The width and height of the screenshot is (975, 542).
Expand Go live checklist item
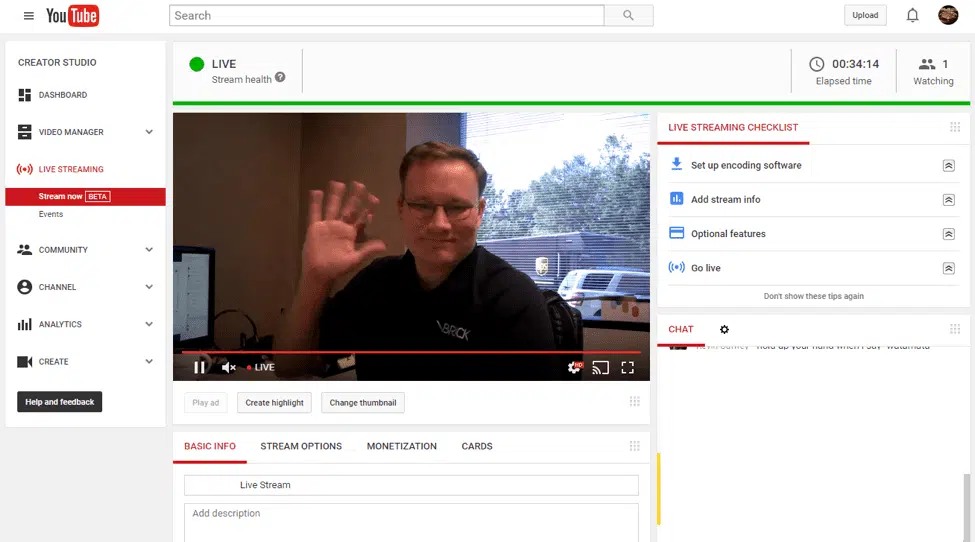(949, 269)
